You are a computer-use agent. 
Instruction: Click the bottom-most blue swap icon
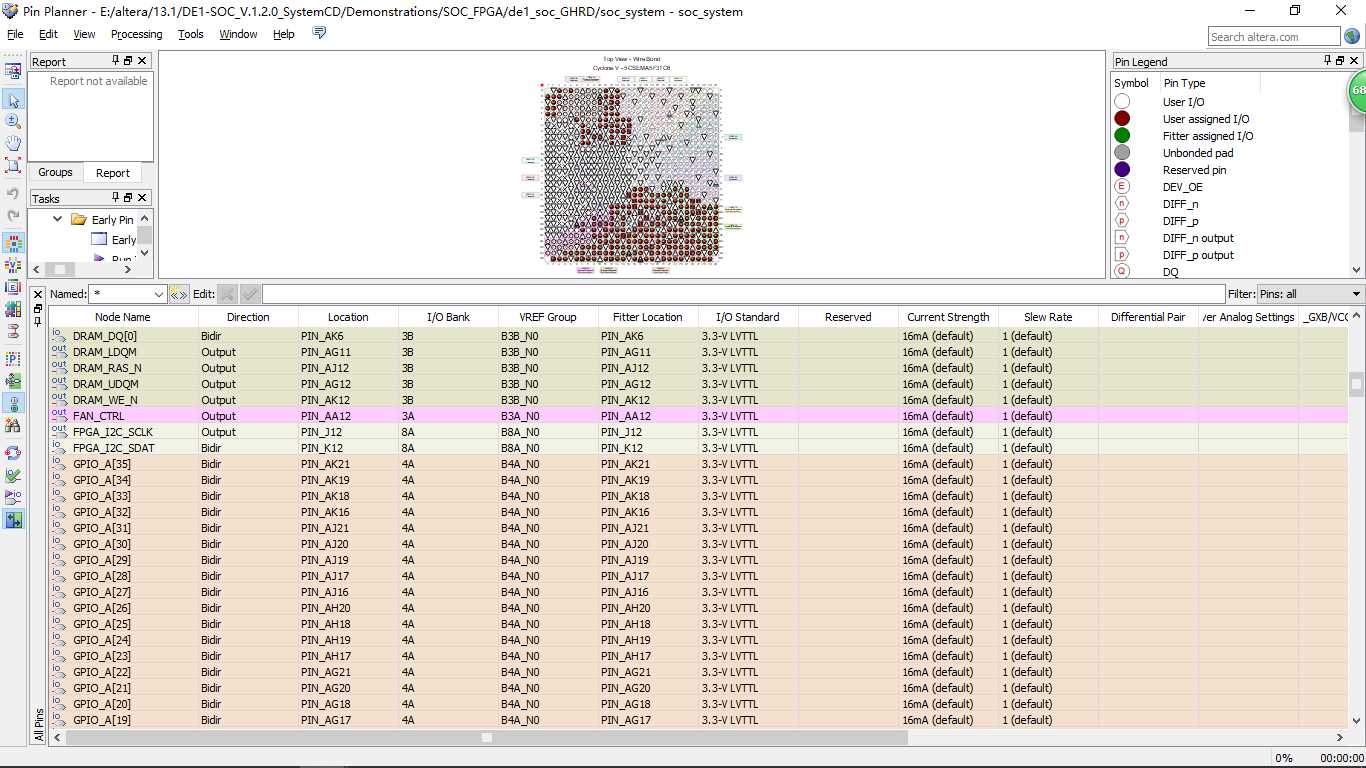[13, 520]
